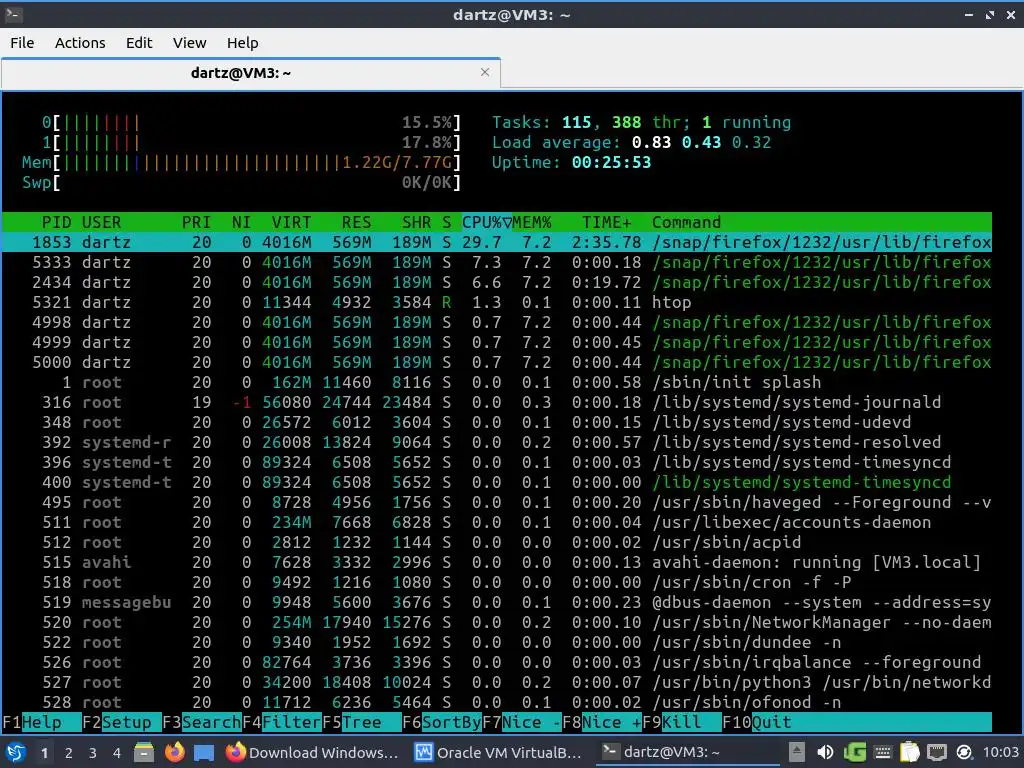
Task: Click the show desktop icon in the panel
Action: 204,753
